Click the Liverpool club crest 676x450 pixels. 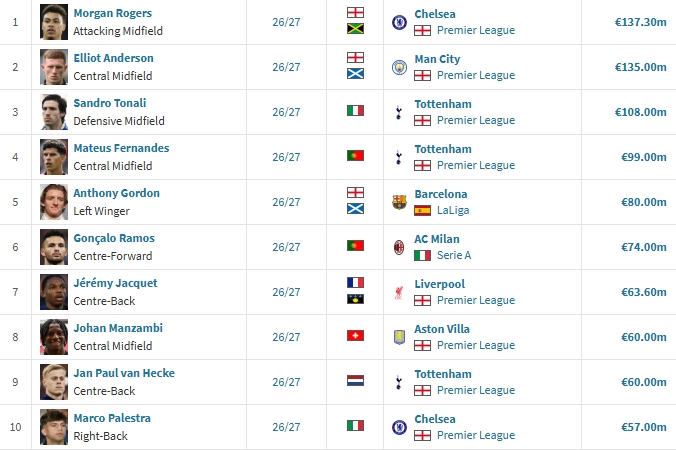click(399, 292)
